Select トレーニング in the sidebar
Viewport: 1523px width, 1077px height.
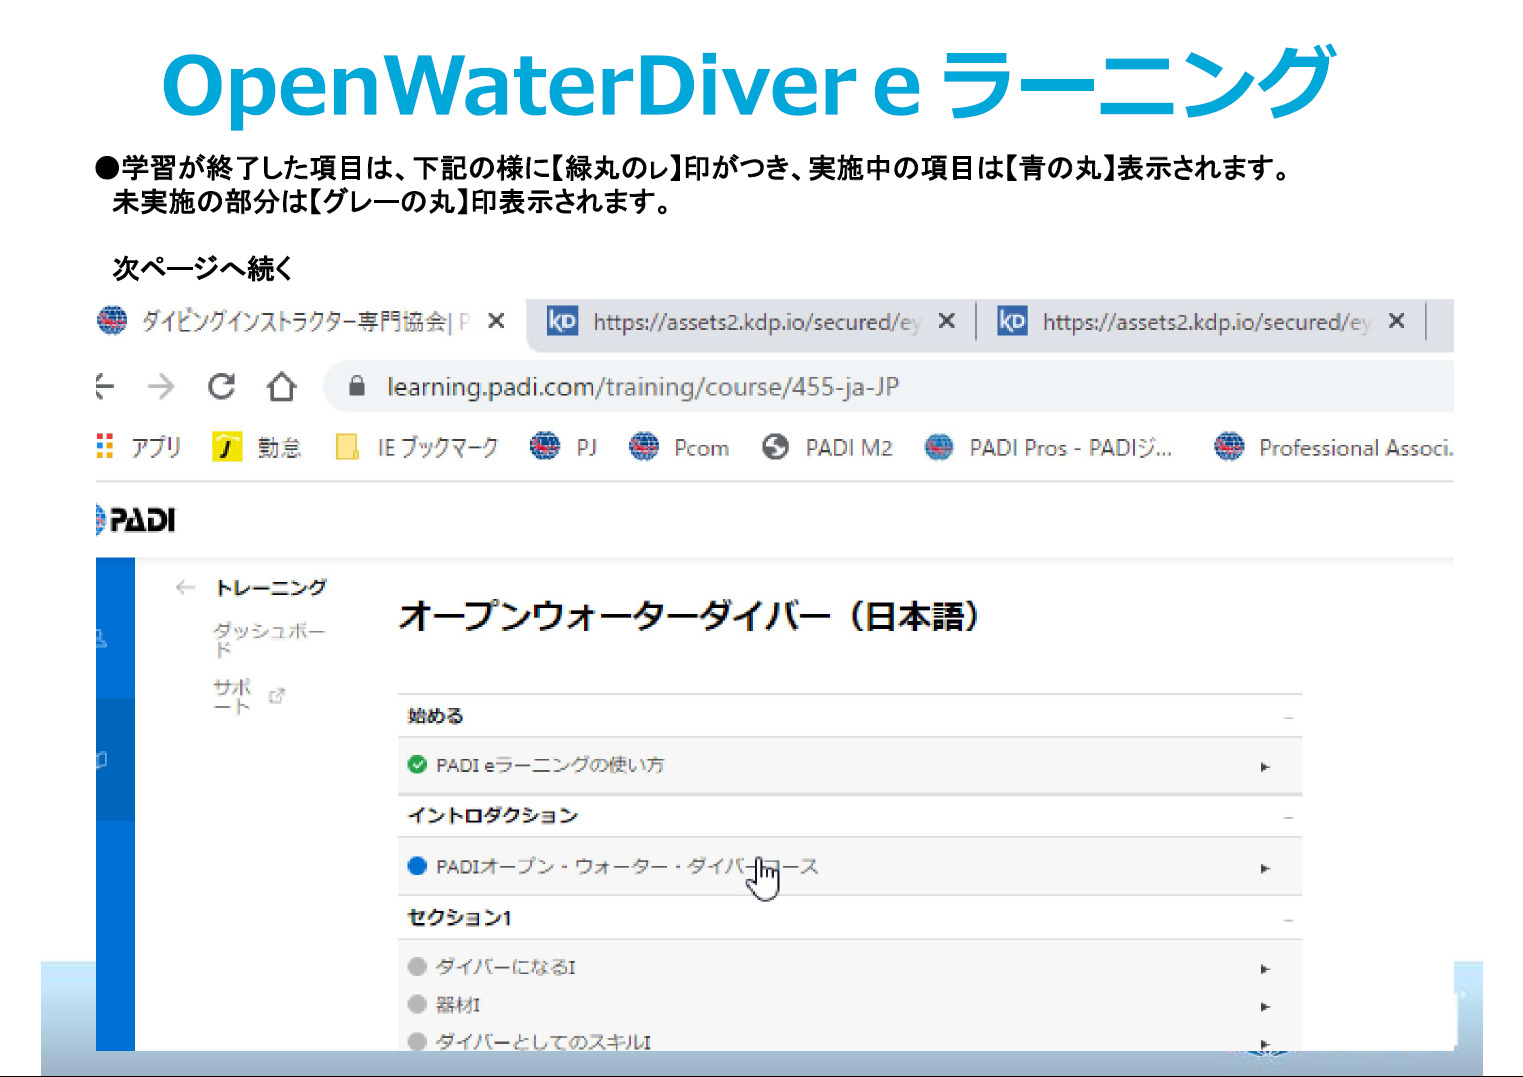coord(271,587)
